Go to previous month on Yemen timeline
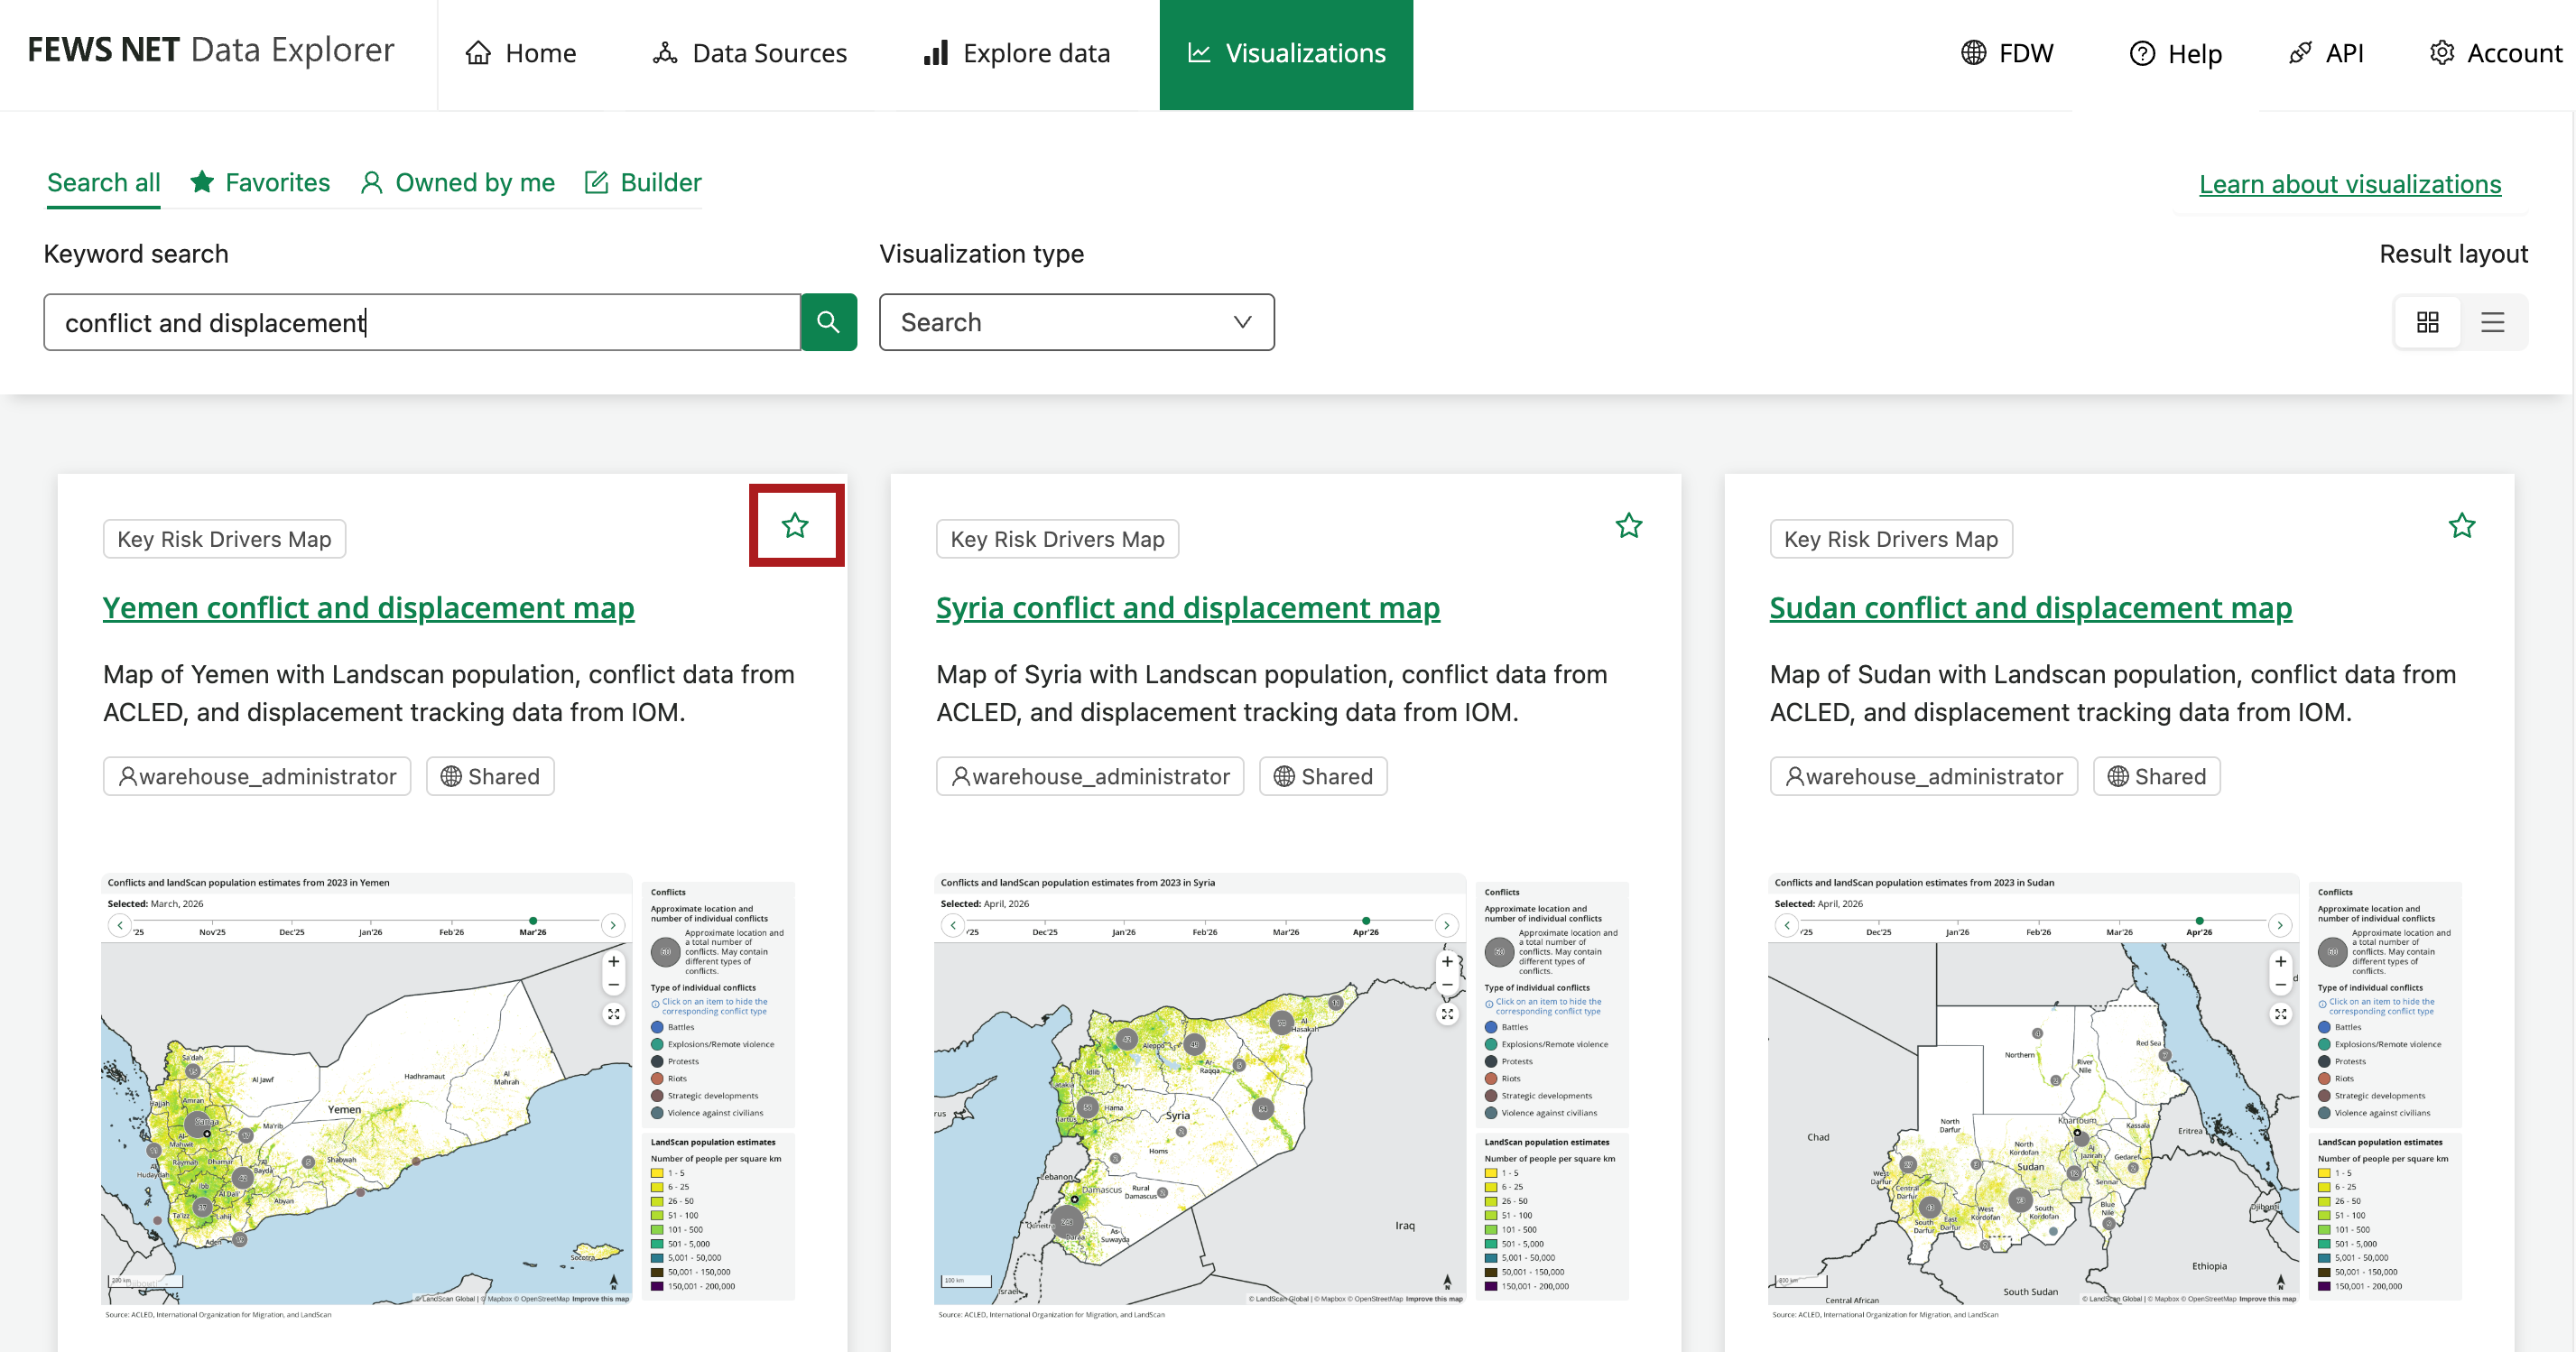The image size is (2576, 1352). [x=120, y=925]
